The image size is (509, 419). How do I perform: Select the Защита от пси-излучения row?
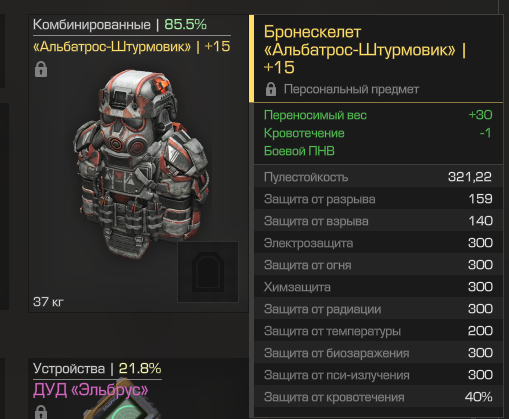(x=378, y=375)
